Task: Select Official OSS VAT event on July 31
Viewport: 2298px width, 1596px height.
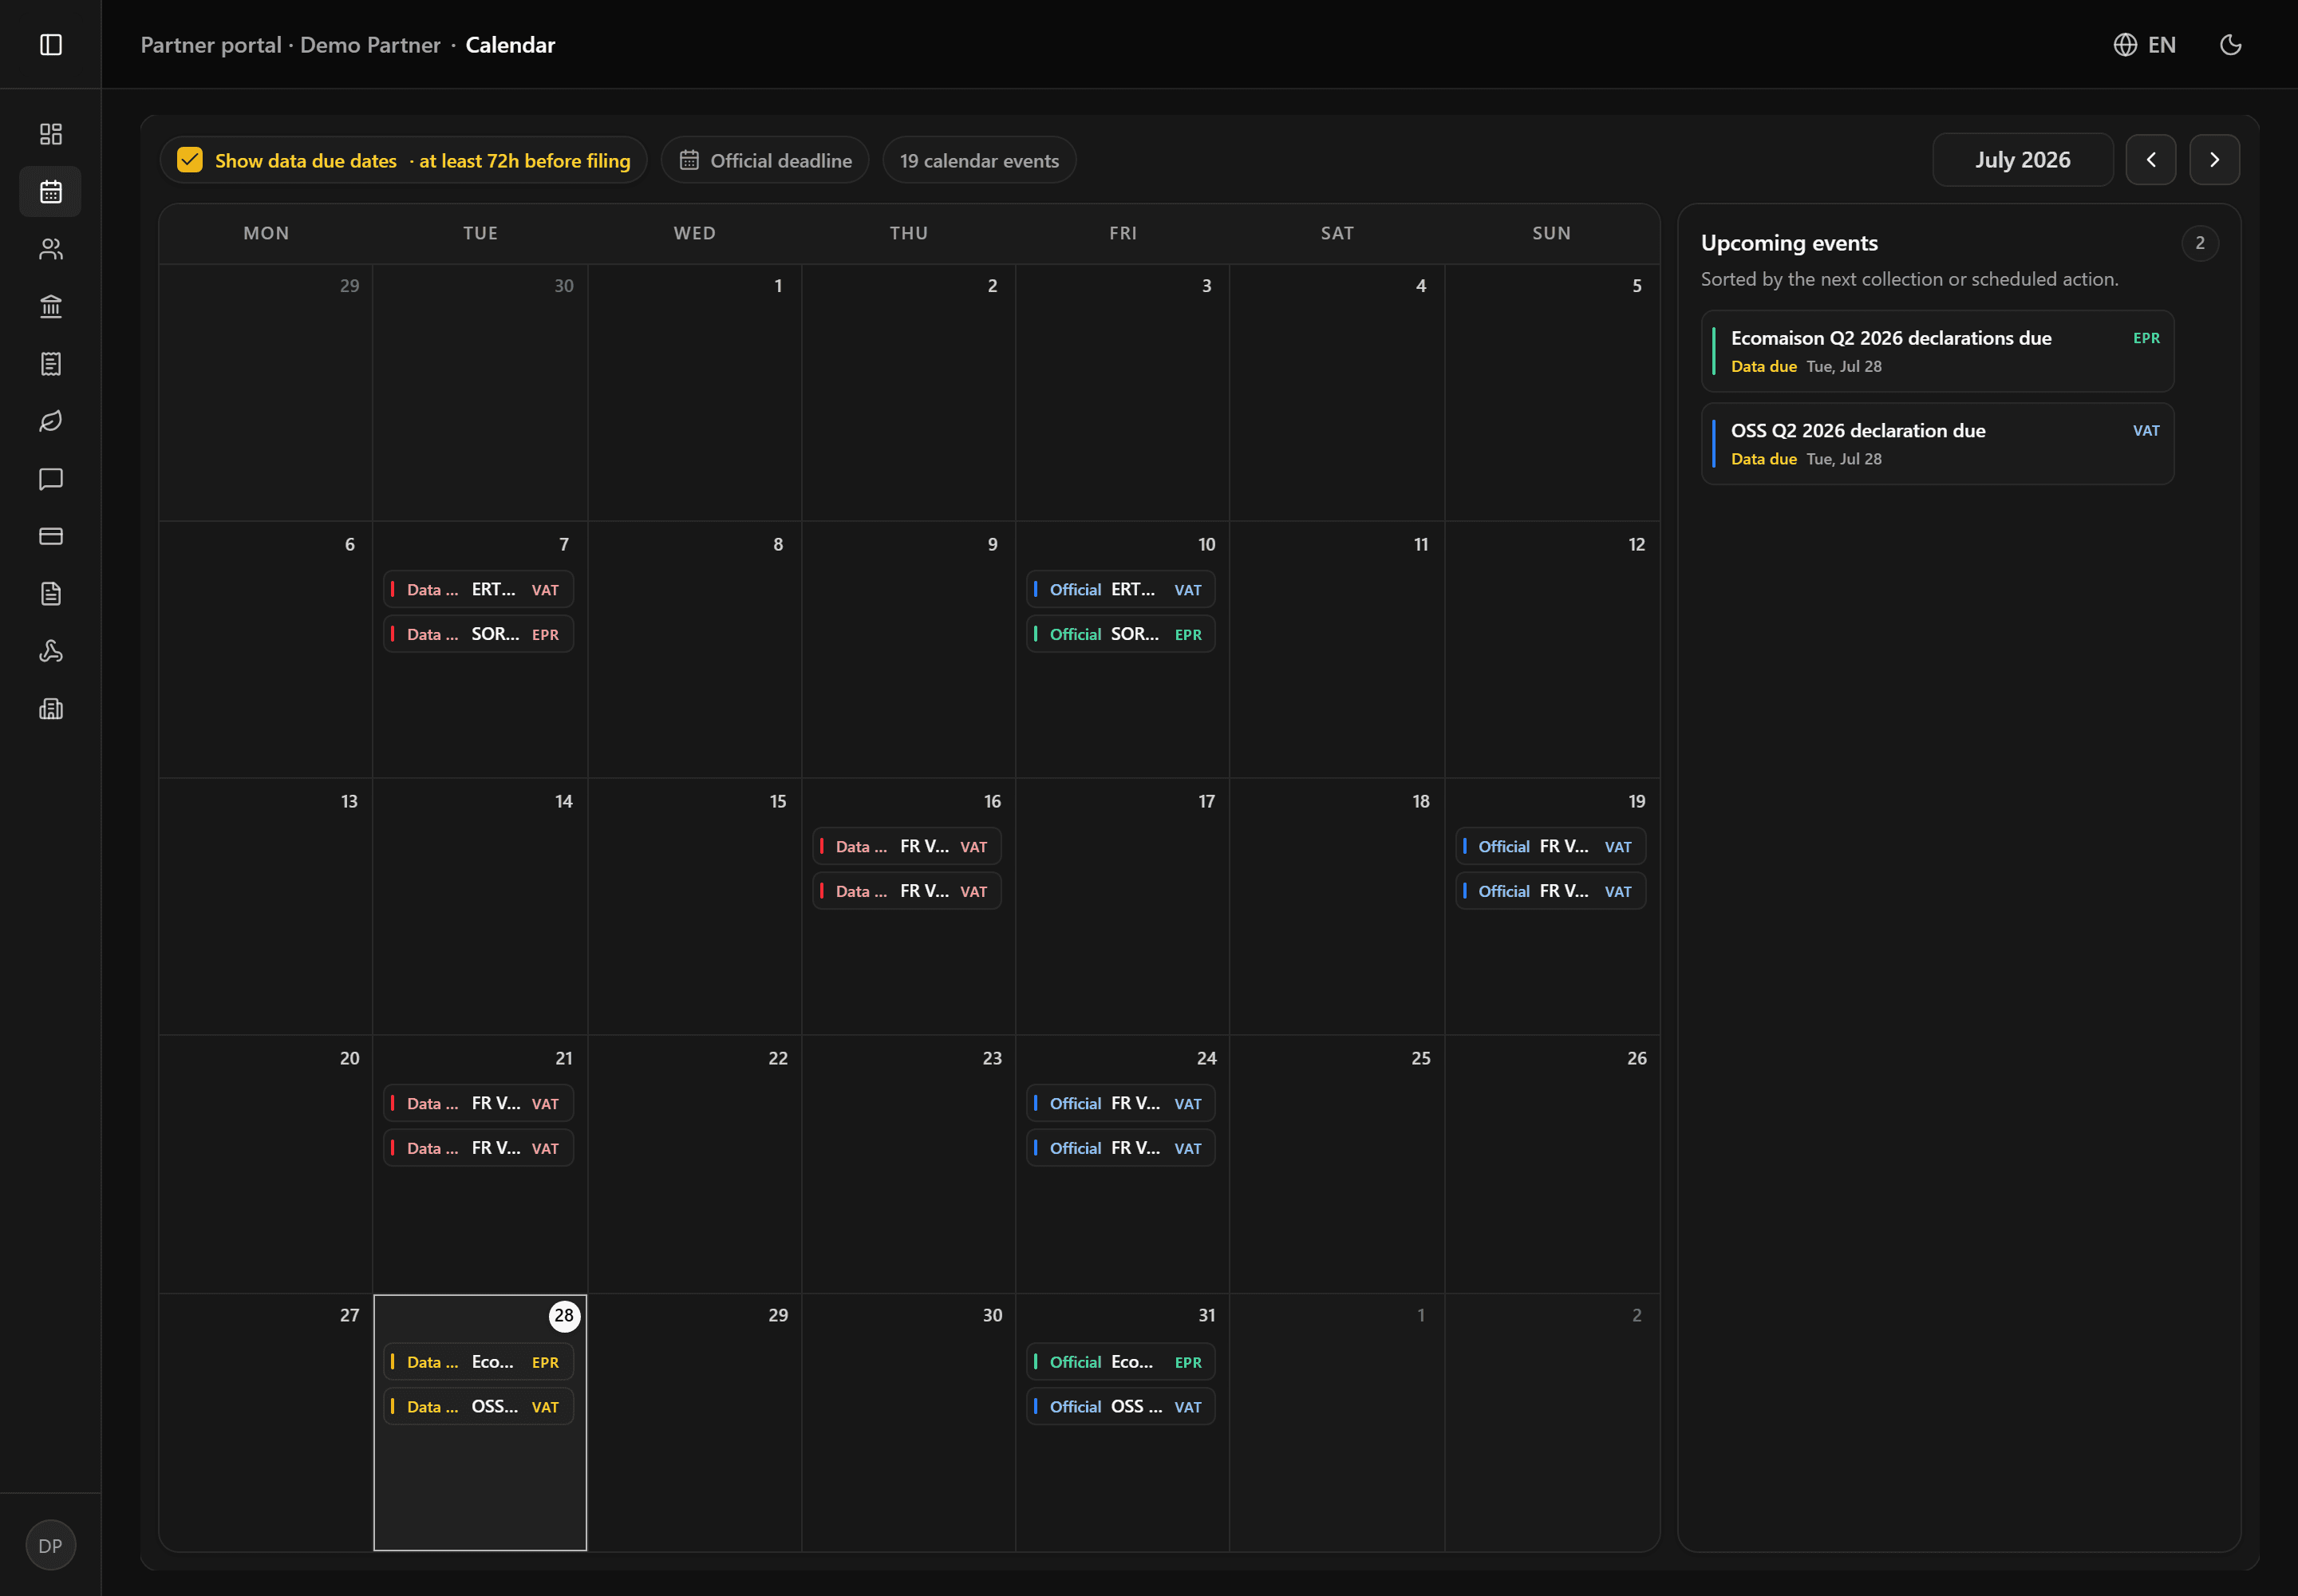Action: [x=1120, y=1406]
